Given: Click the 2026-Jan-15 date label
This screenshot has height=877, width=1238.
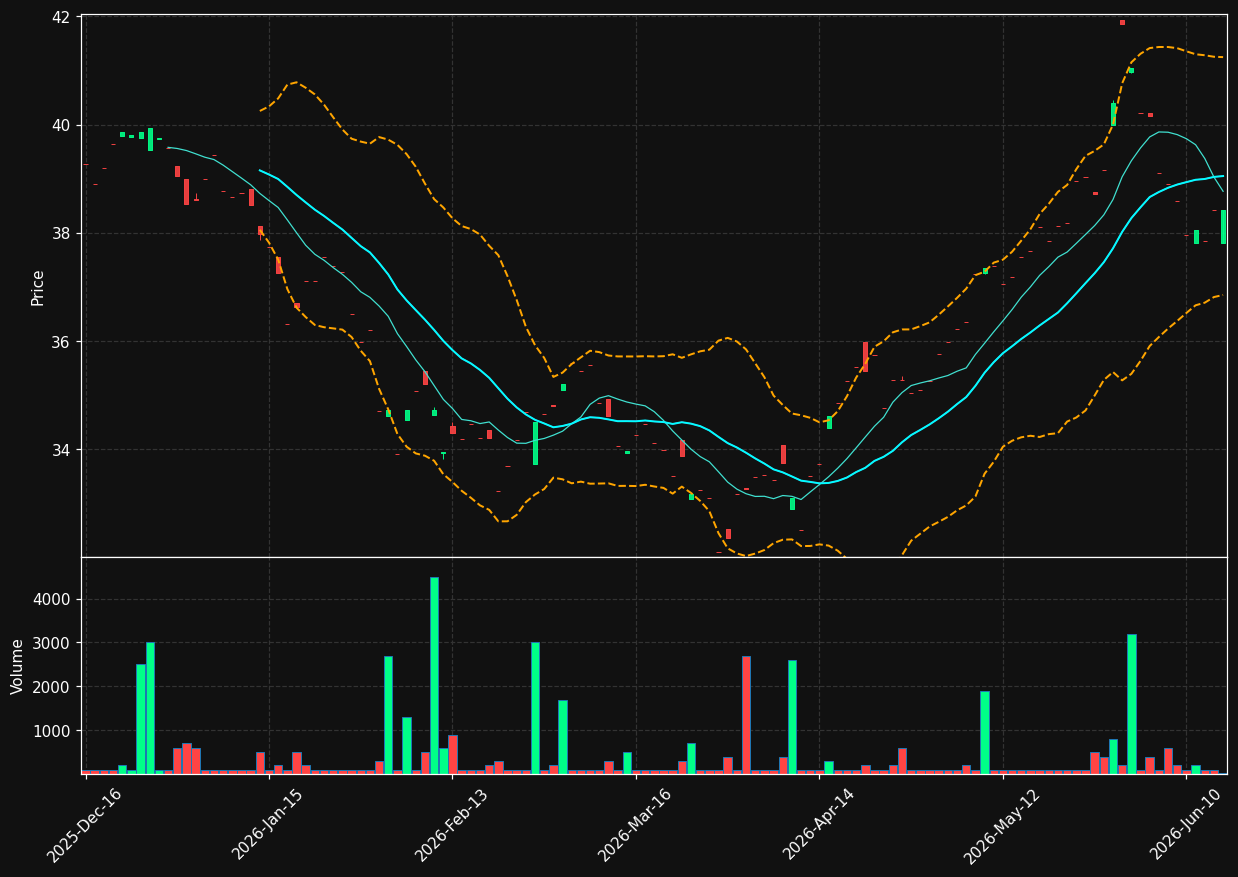Looking at the screenshot, I should point(268,824).
